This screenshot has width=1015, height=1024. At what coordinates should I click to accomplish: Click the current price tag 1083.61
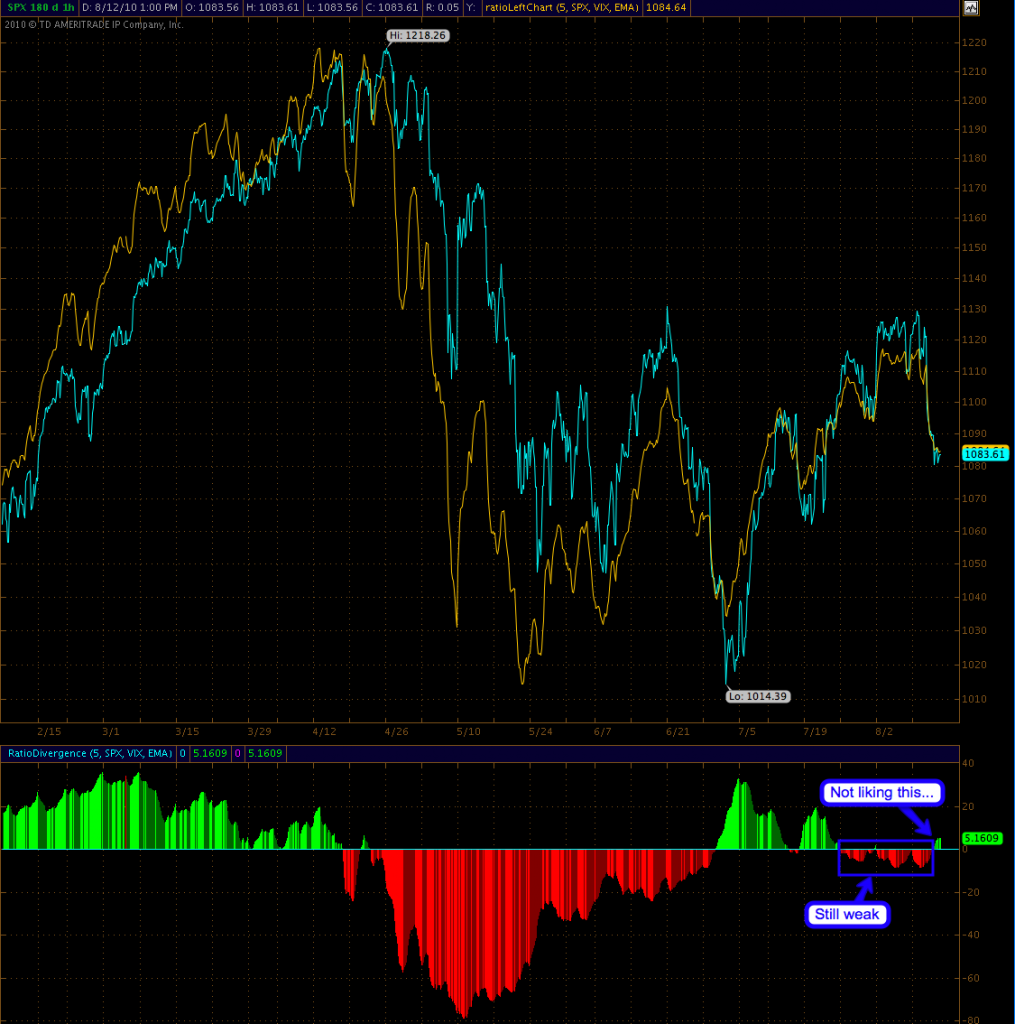pos(985,454)
